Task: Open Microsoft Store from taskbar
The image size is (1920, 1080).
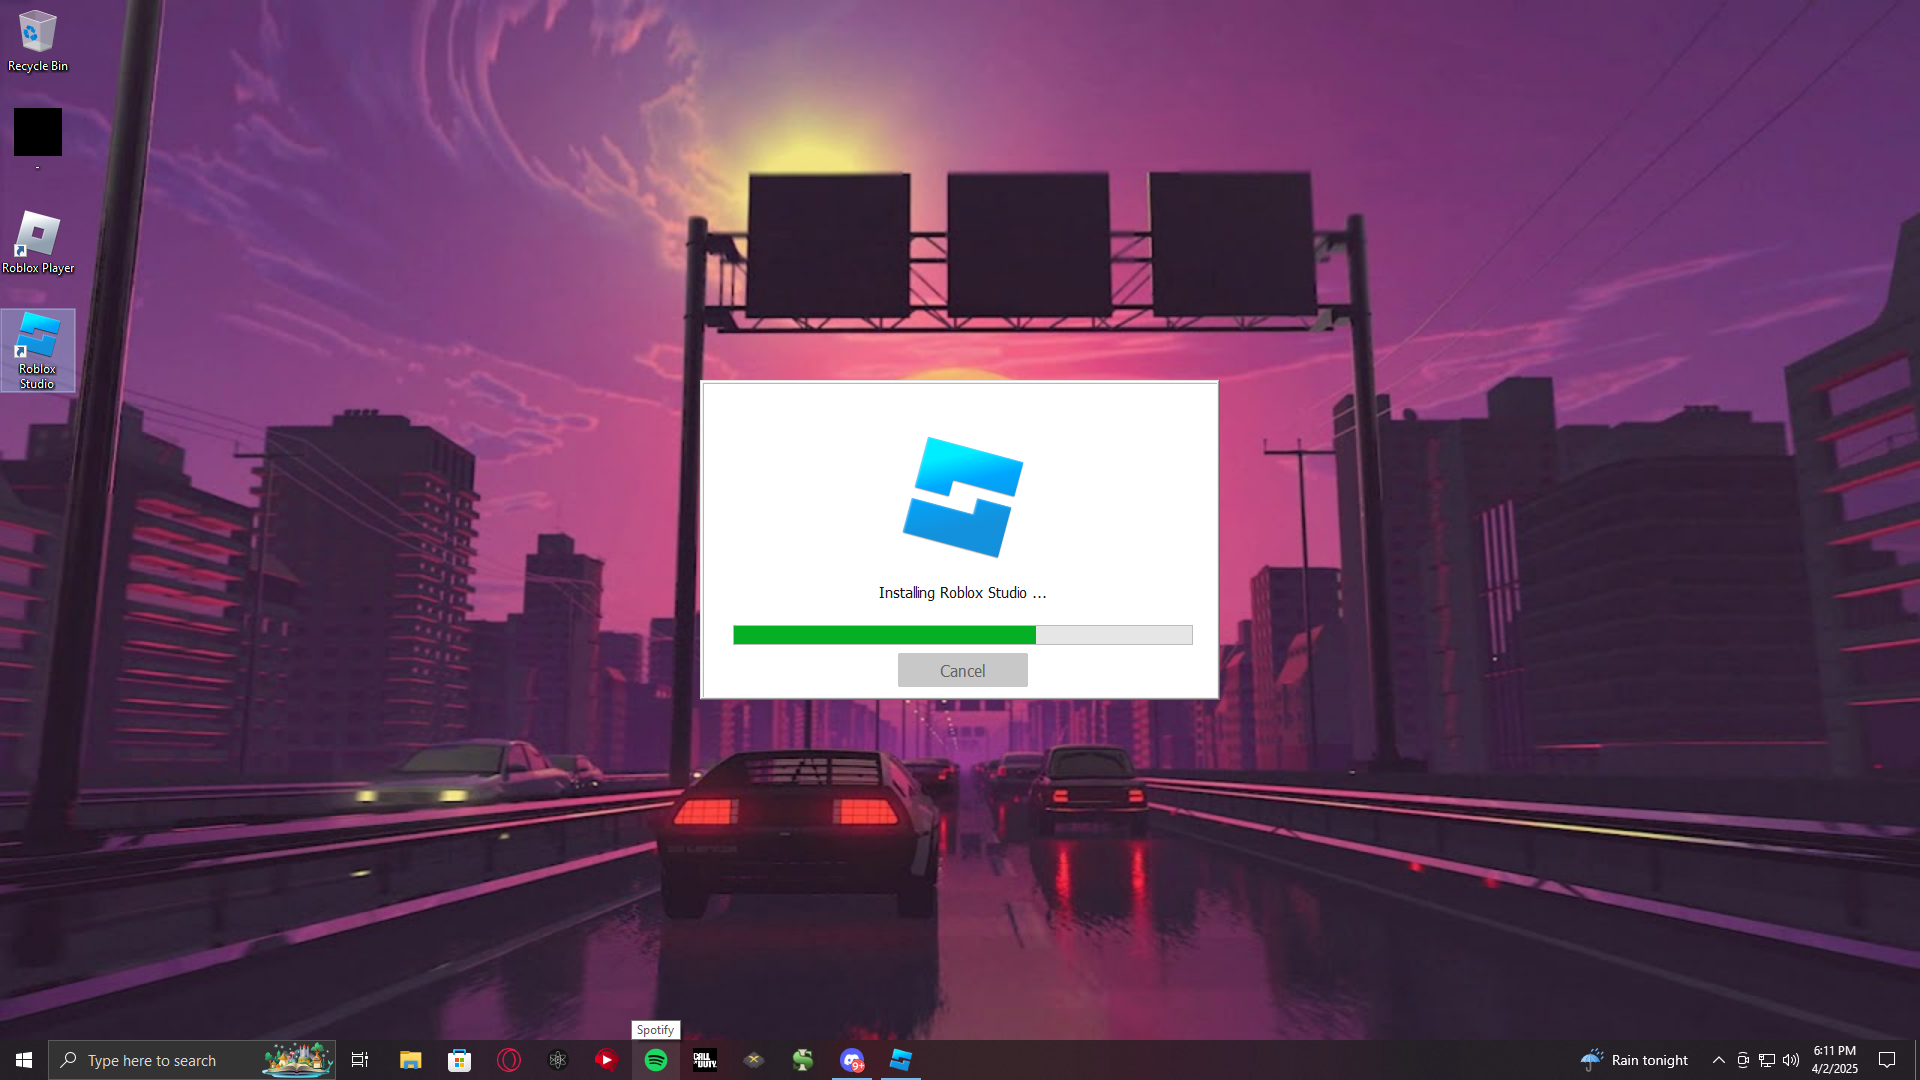Action: 459,1060
